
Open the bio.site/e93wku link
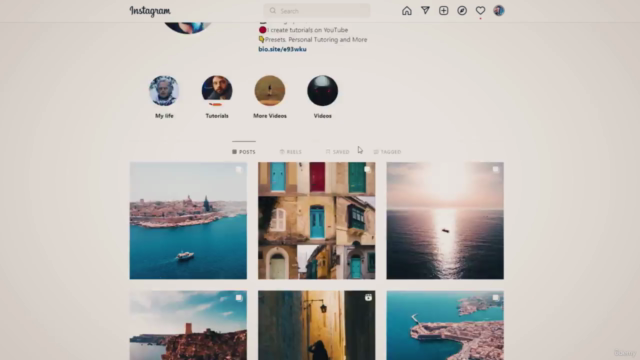coord(282,49)
